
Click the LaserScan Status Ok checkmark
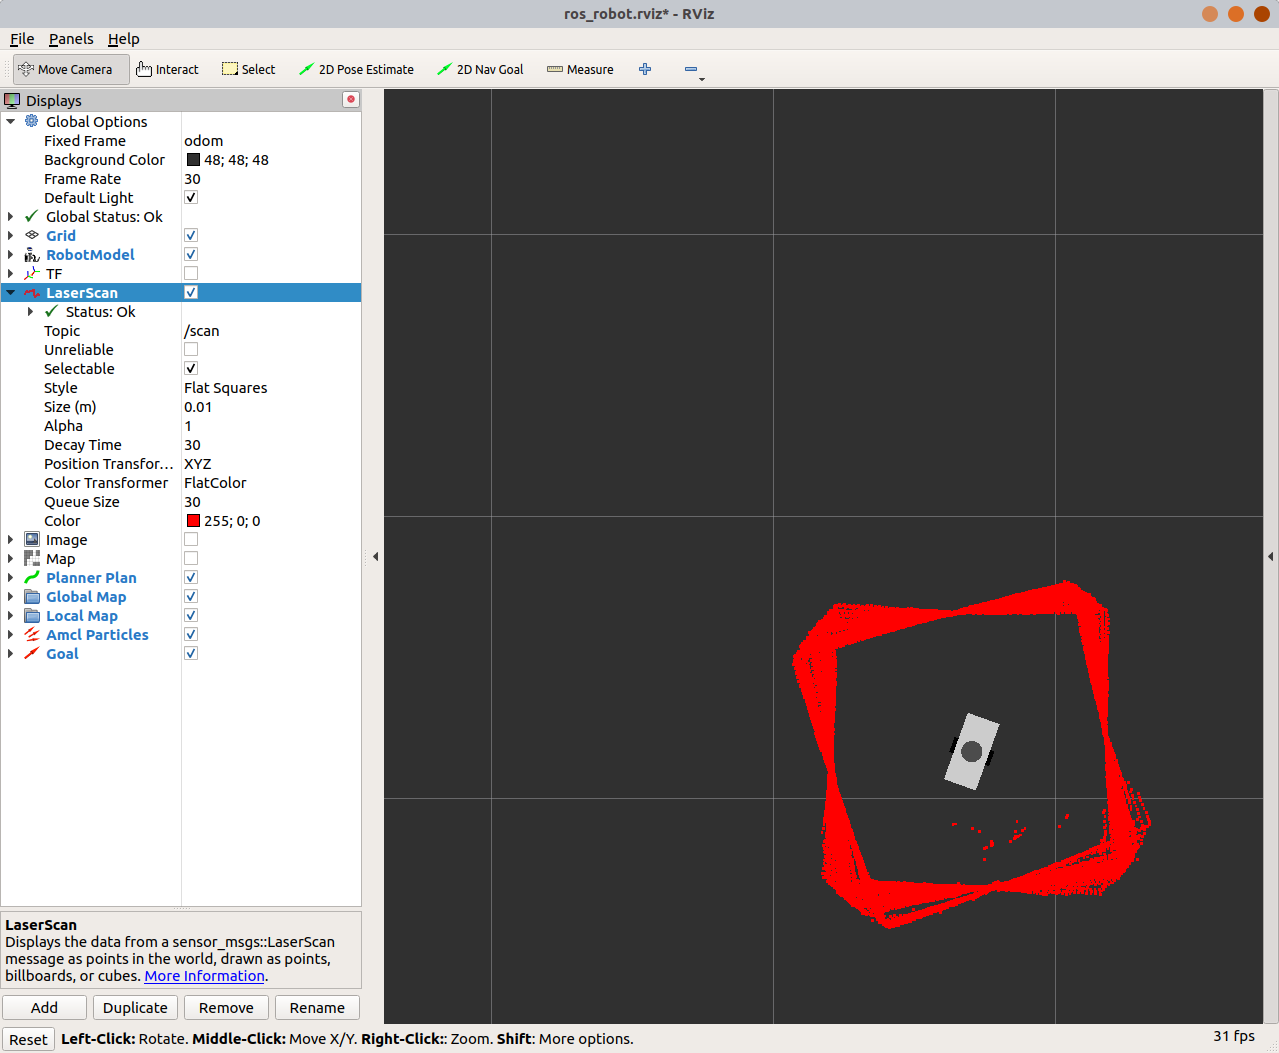tap(52, 311)
